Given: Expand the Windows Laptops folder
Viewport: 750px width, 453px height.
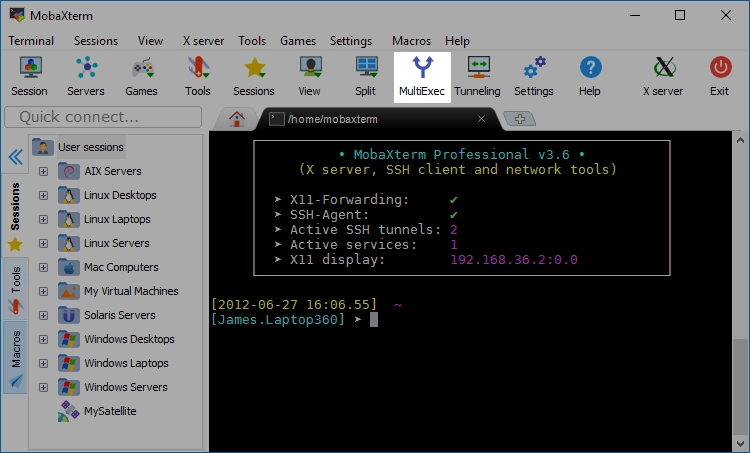Looking at the screenshot, I should (x=44, y=363).
